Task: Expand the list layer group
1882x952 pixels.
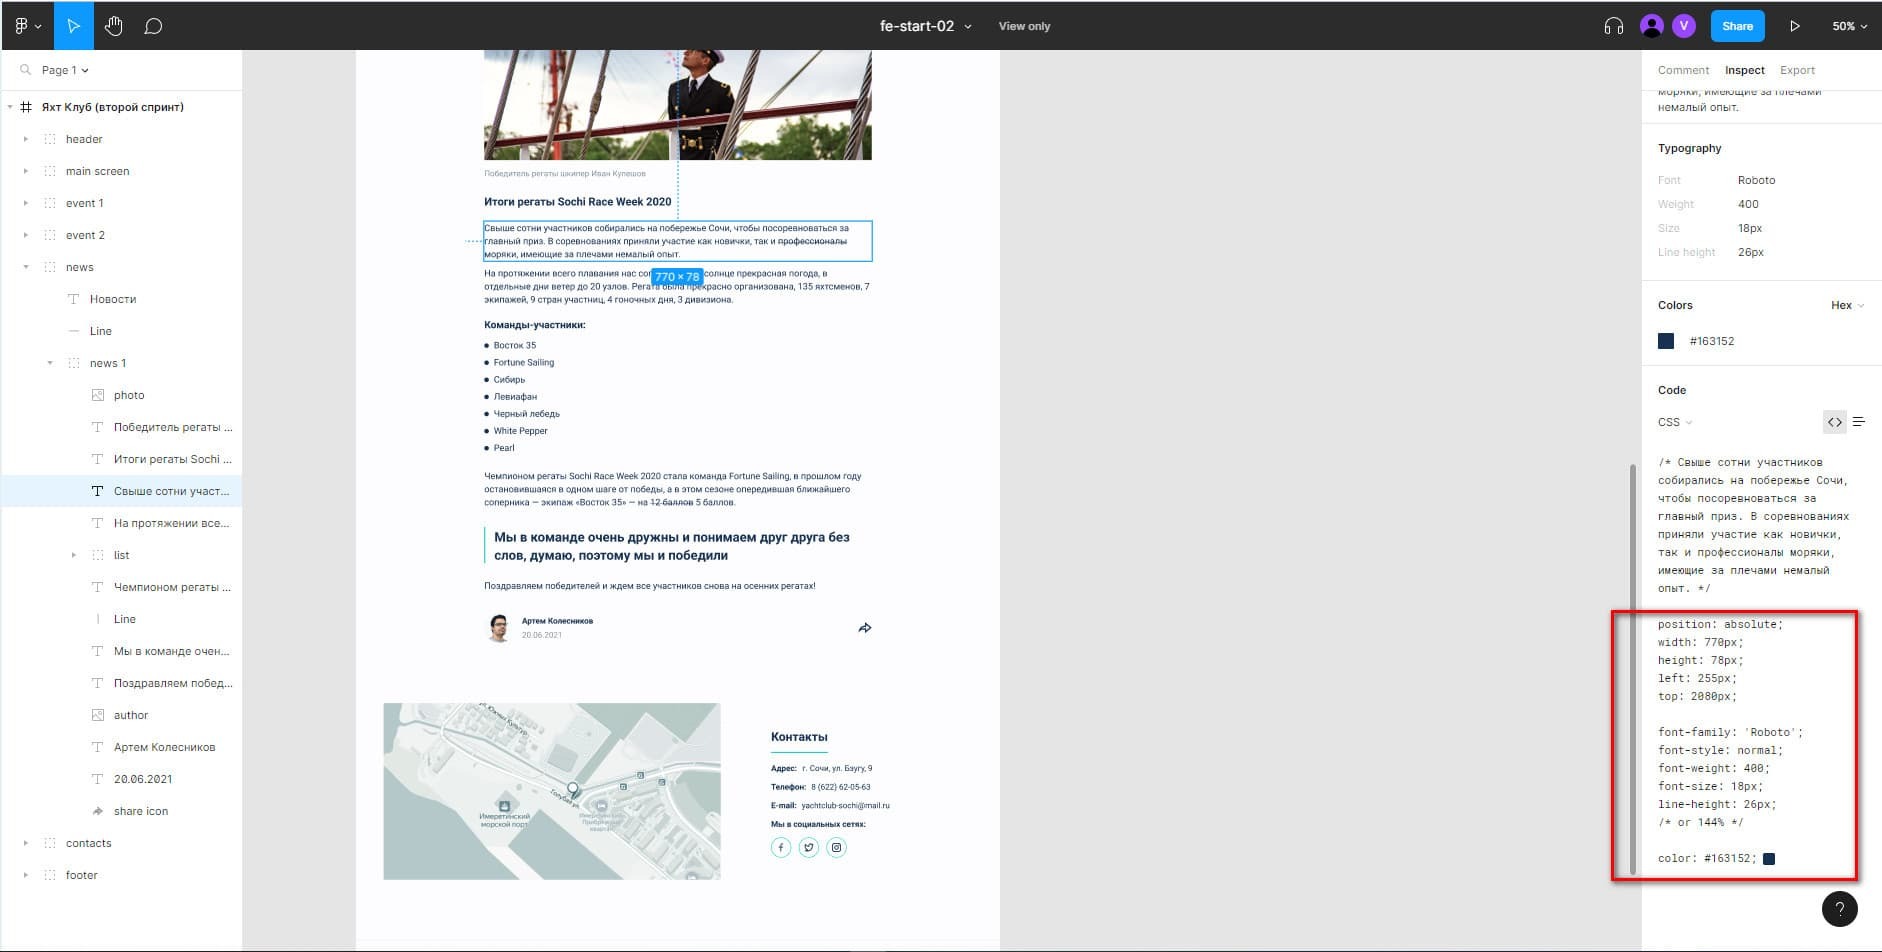Action: click(74, 555)
